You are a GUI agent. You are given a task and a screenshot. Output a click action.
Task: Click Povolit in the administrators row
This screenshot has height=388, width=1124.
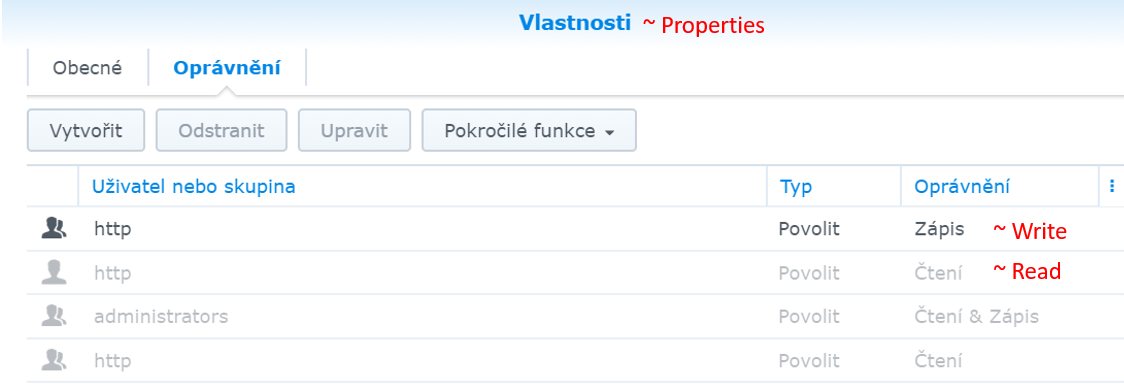(809, 316)
